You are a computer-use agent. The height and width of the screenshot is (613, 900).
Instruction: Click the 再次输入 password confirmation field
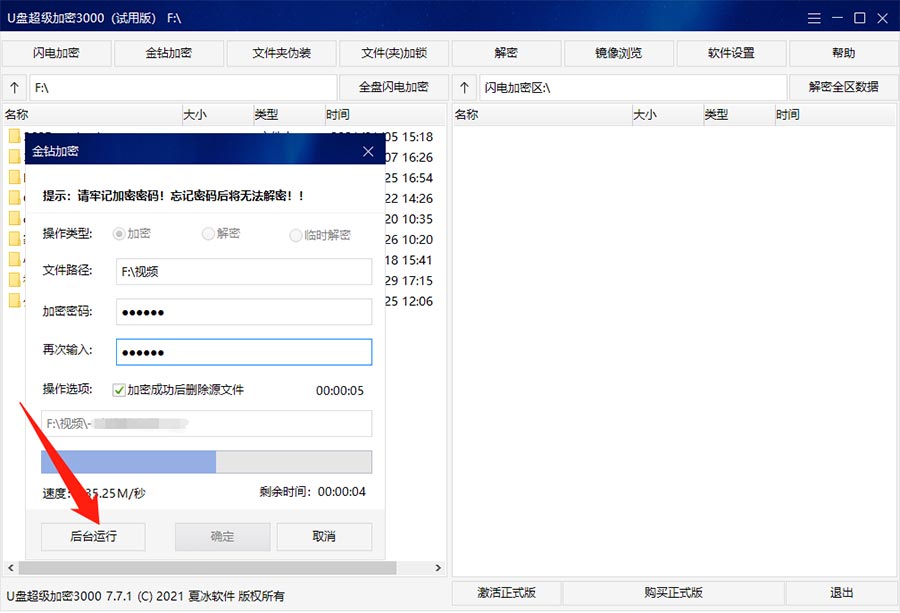coord(244,352)
